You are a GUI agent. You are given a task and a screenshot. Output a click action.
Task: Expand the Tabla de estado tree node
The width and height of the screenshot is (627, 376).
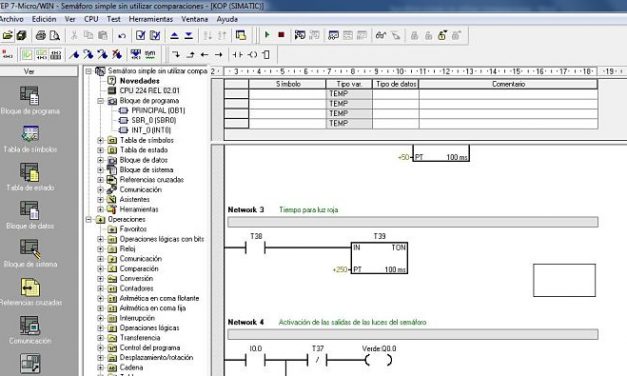100,150
